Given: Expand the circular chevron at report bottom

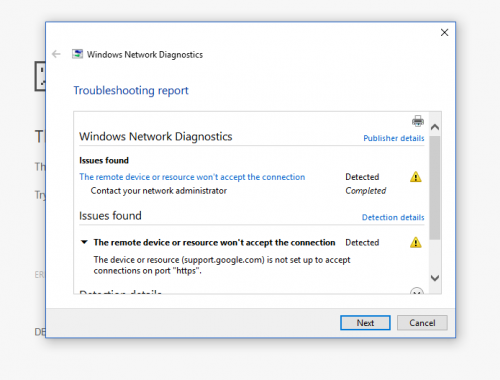Looking at the screenshot, I should 417,291.
